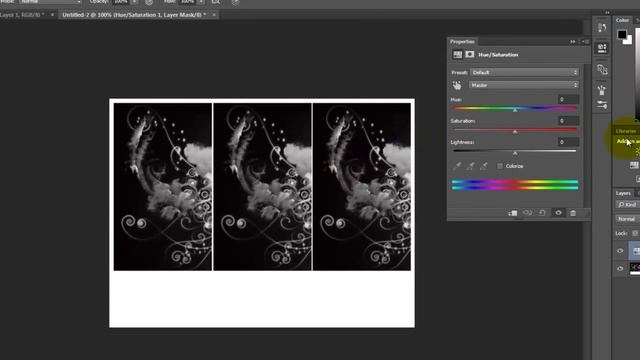Viewport: 640px width, 360px height.
Task: Open the Flow slider dropdown arrow
Action: tap(201, 2)
